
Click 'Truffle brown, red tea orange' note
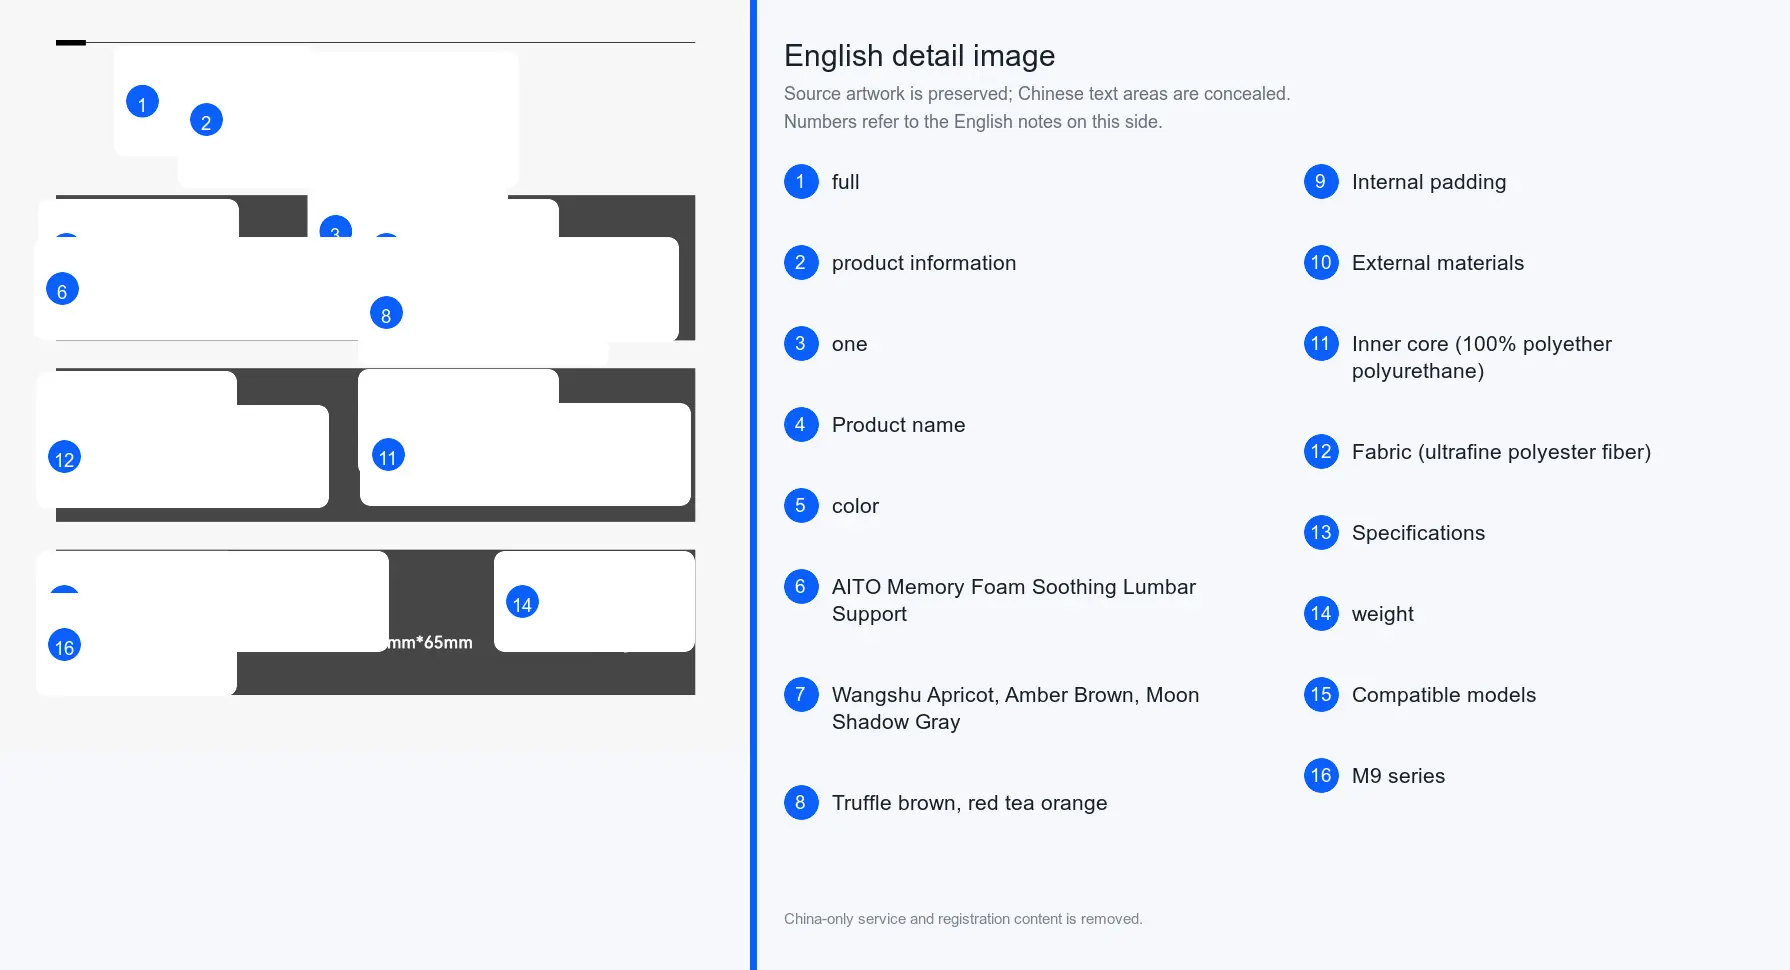click(x=969, y=803)
